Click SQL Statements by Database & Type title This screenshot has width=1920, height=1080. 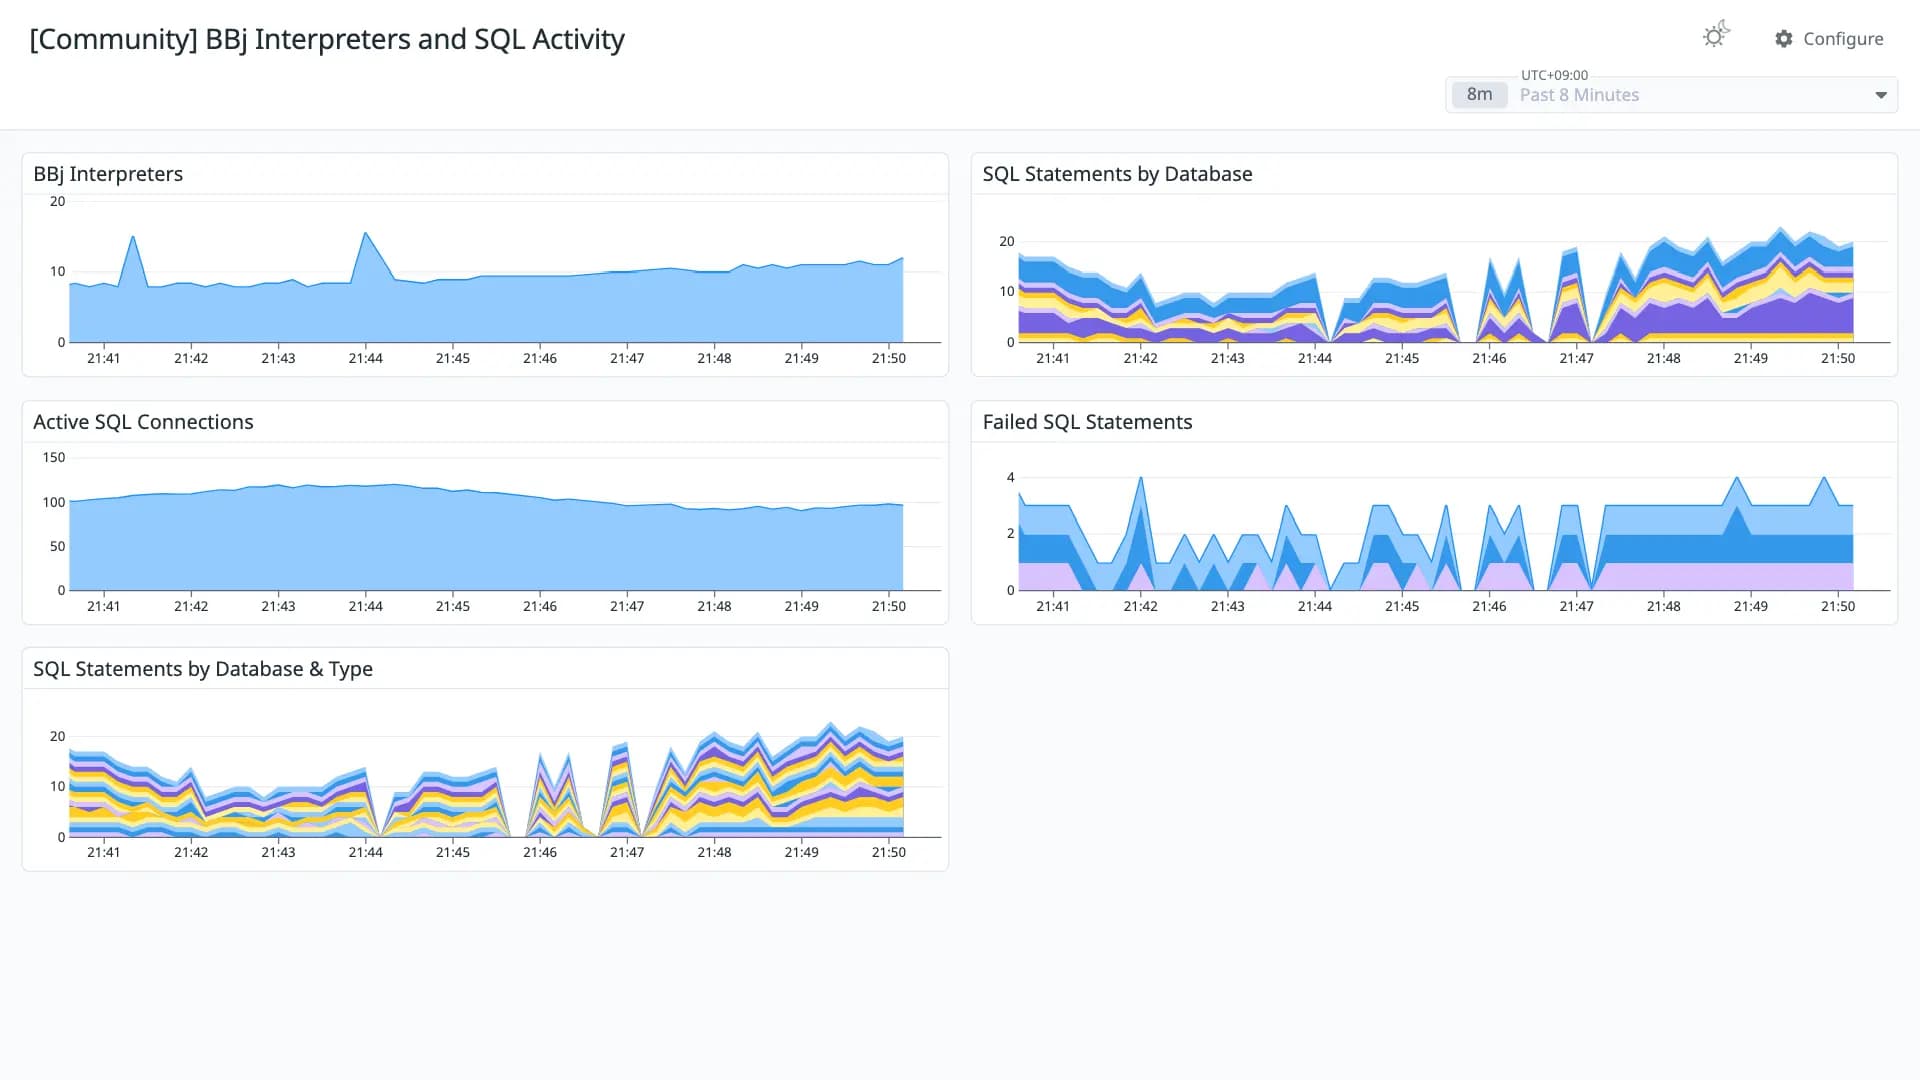coord(203,669)
